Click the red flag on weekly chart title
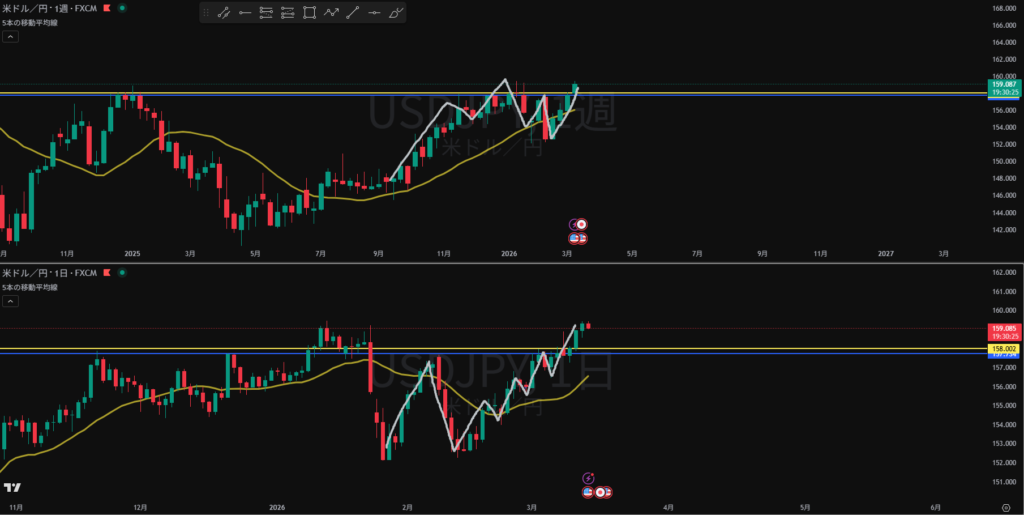Viewport: 1024px width, 515px height. [x=107, y=7]
